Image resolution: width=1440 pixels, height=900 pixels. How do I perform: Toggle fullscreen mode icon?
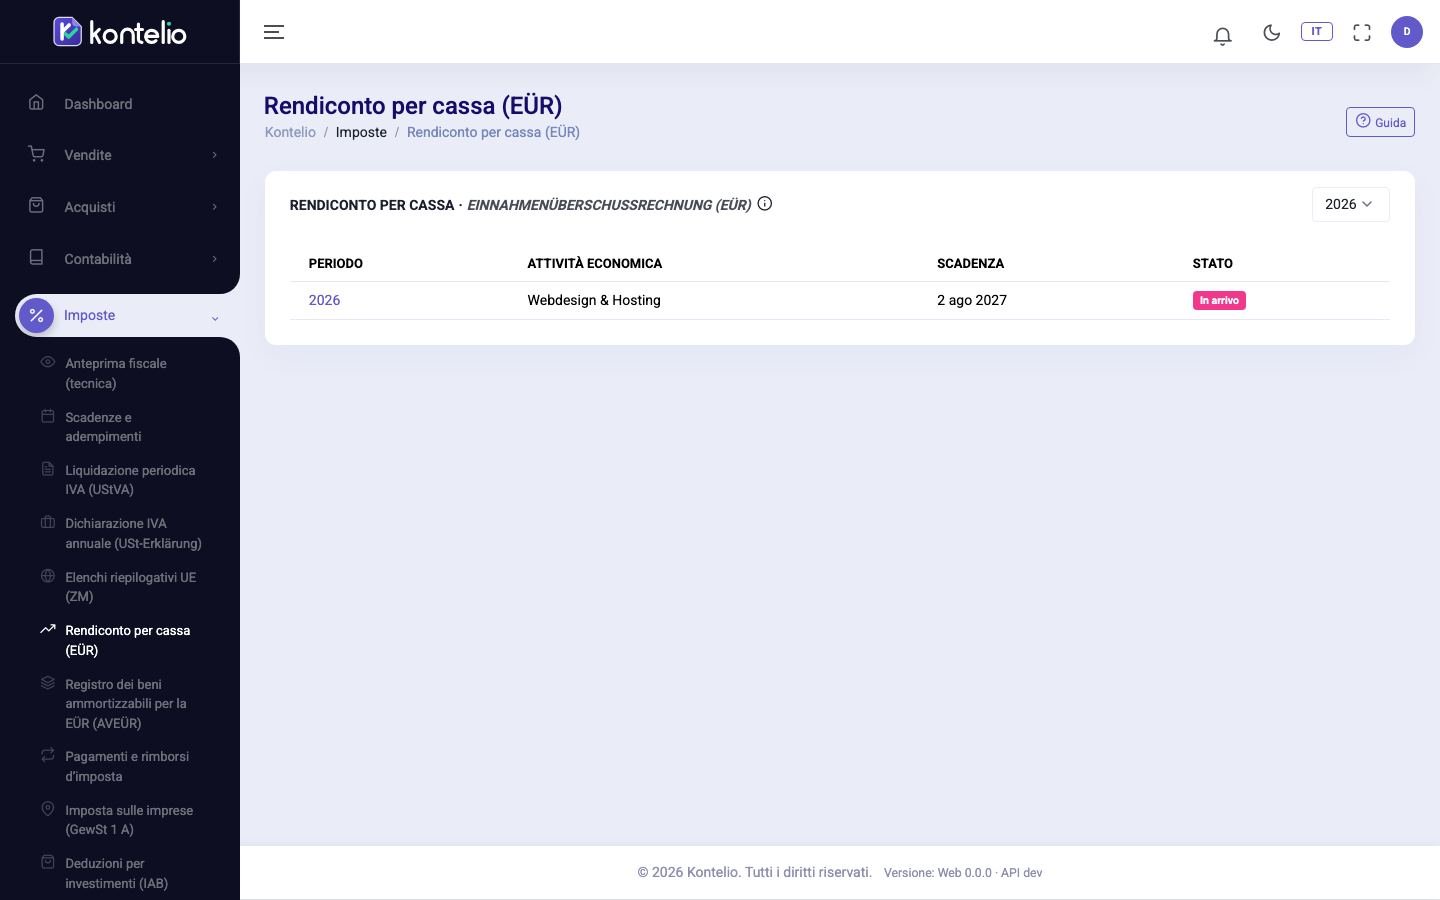1362,32
